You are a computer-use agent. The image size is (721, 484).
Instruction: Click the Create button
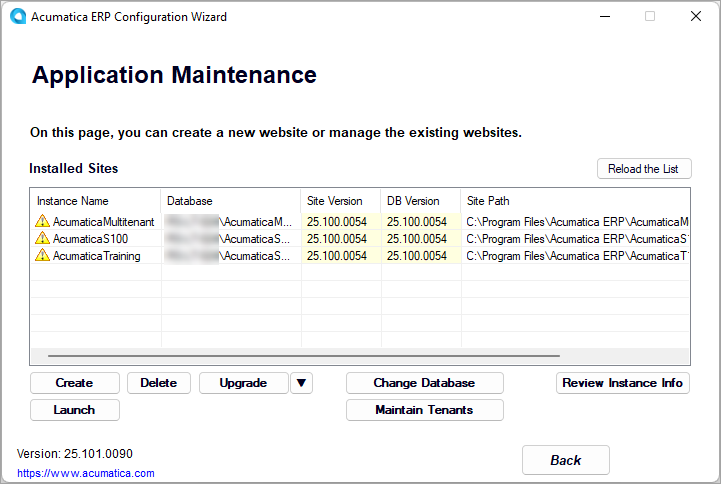pyautogui.click(x=74, y=383)
